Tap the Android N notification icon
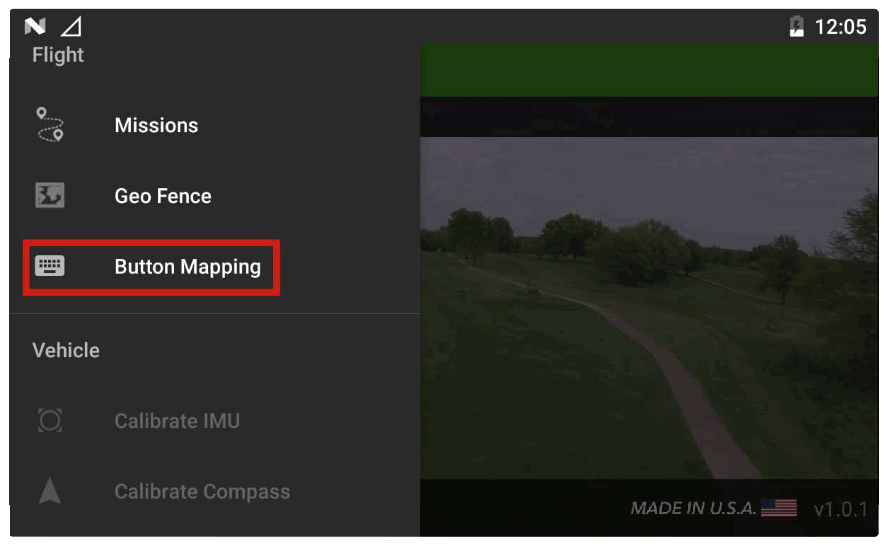Viewport: 888px width, 549px height. [35, 26]
